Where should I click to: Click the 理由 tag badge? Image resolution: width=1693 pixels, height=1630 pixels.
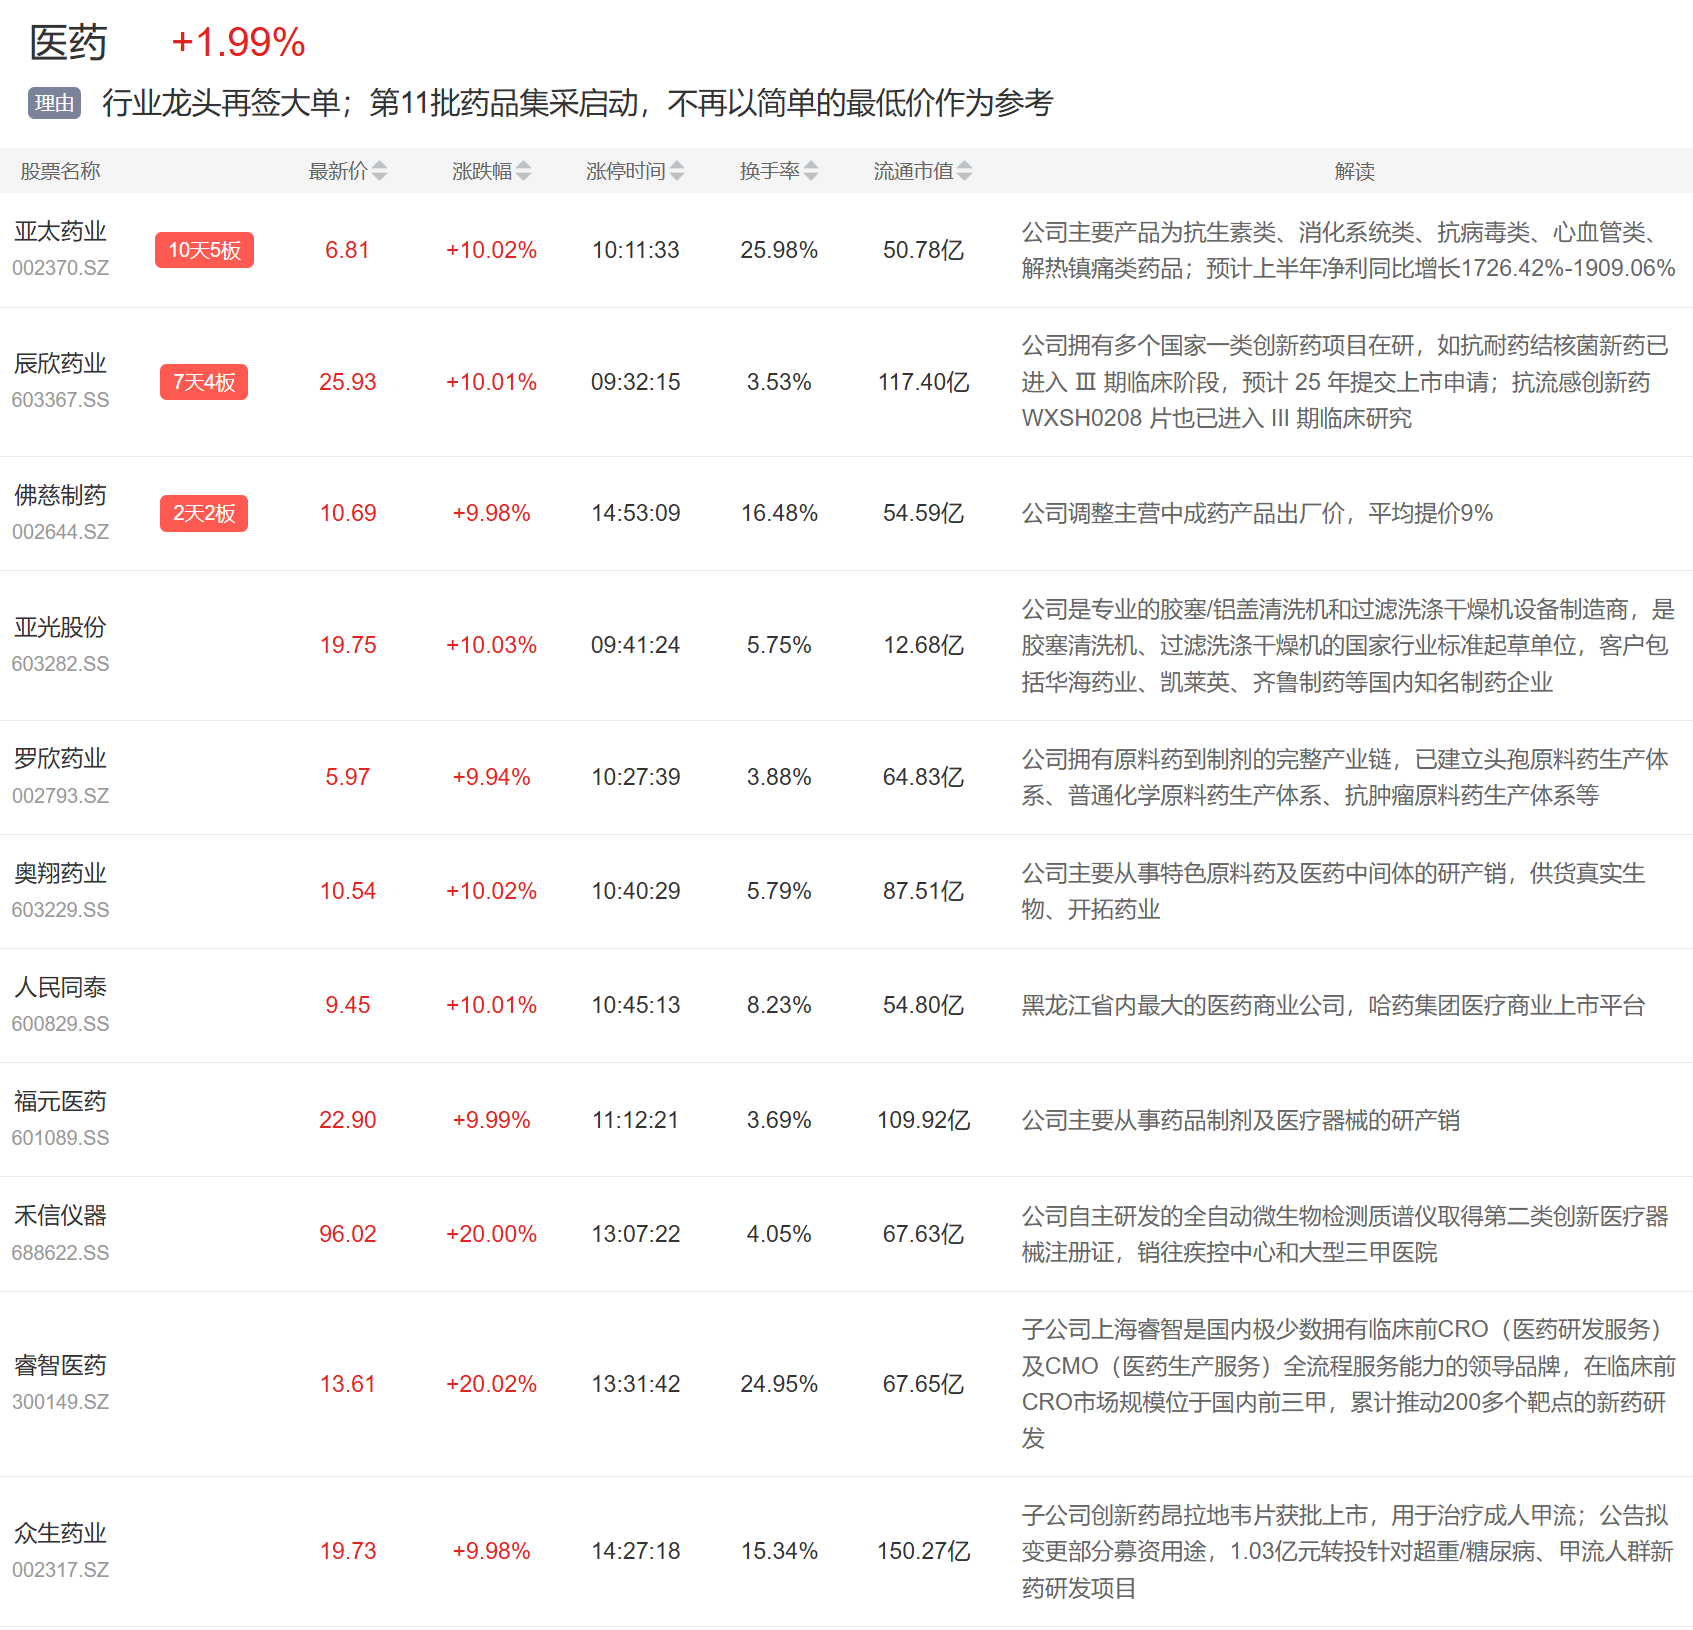click(x=54, y=103)
